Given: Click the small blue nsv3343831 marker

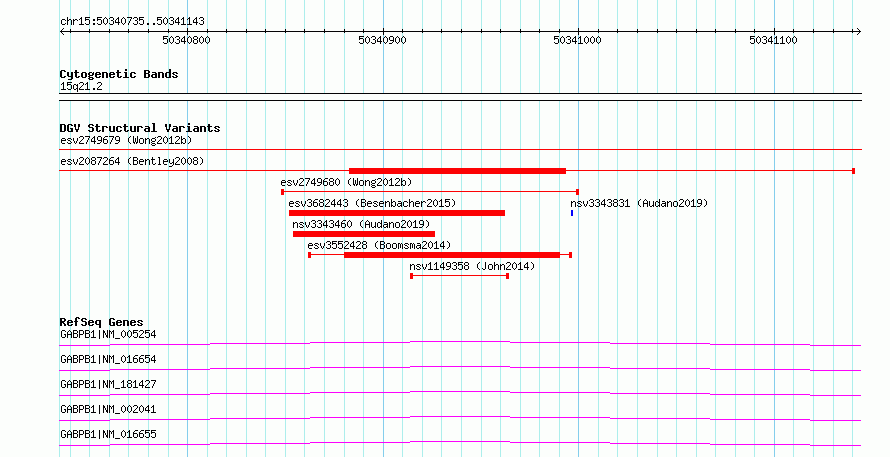Looking at the screenshot, I should tap(572, 213).
